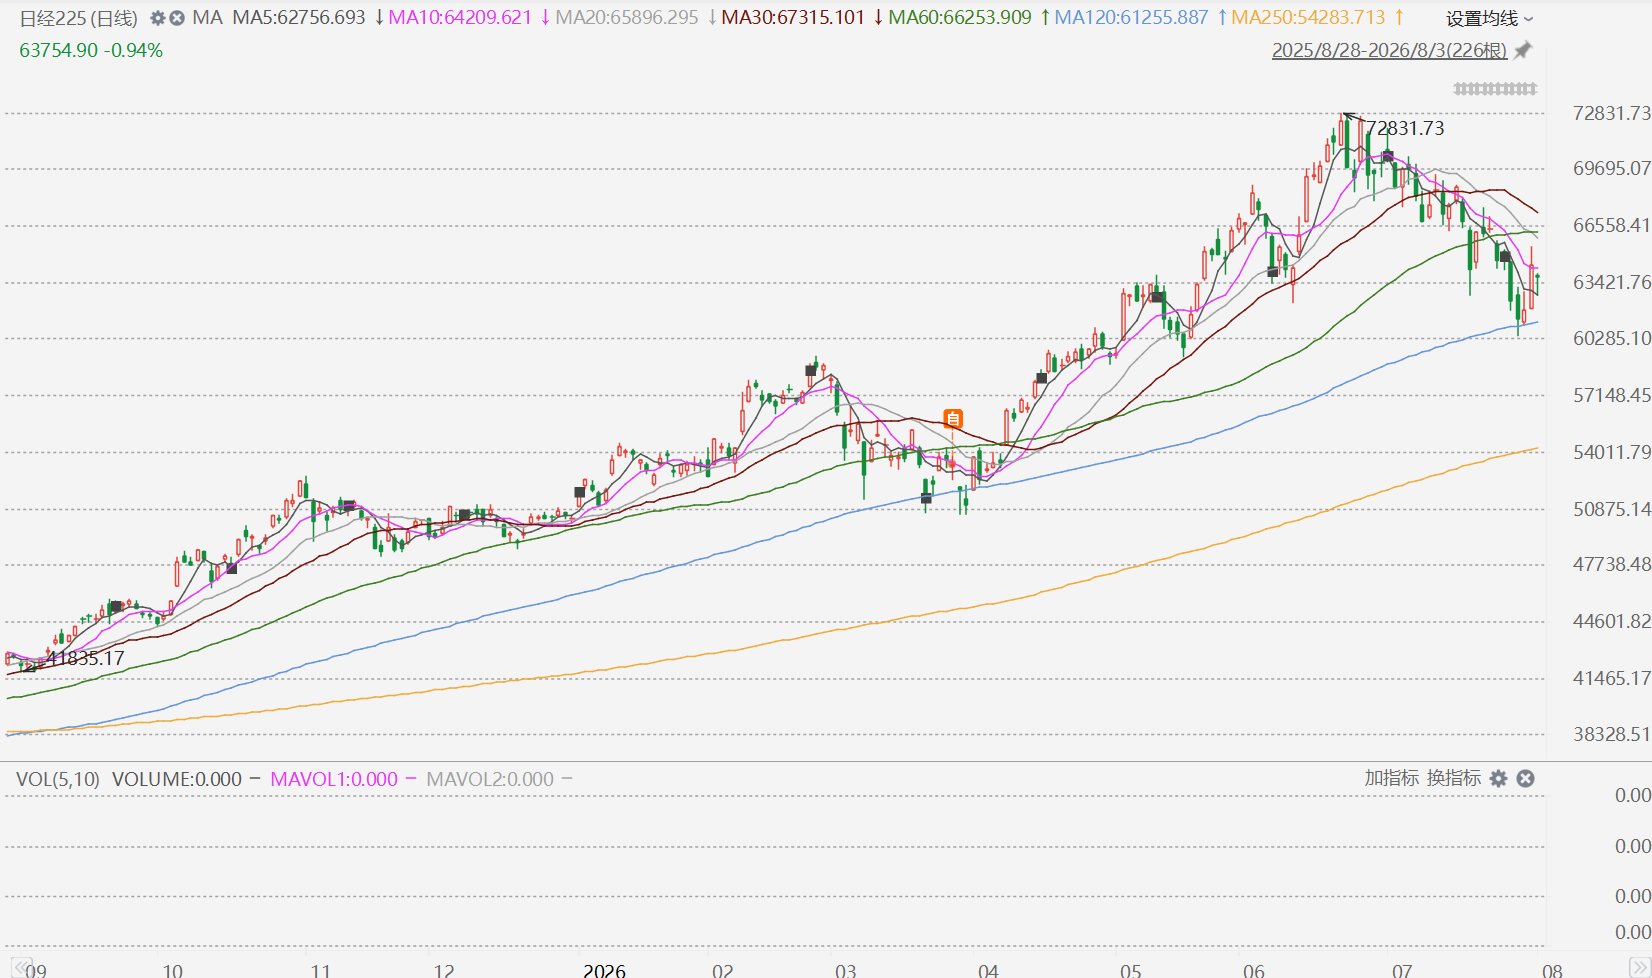Viewport: 1652px width, 978px height.
Task: Click the MAVOL2:0.000 value
Action: pos(490,779)
